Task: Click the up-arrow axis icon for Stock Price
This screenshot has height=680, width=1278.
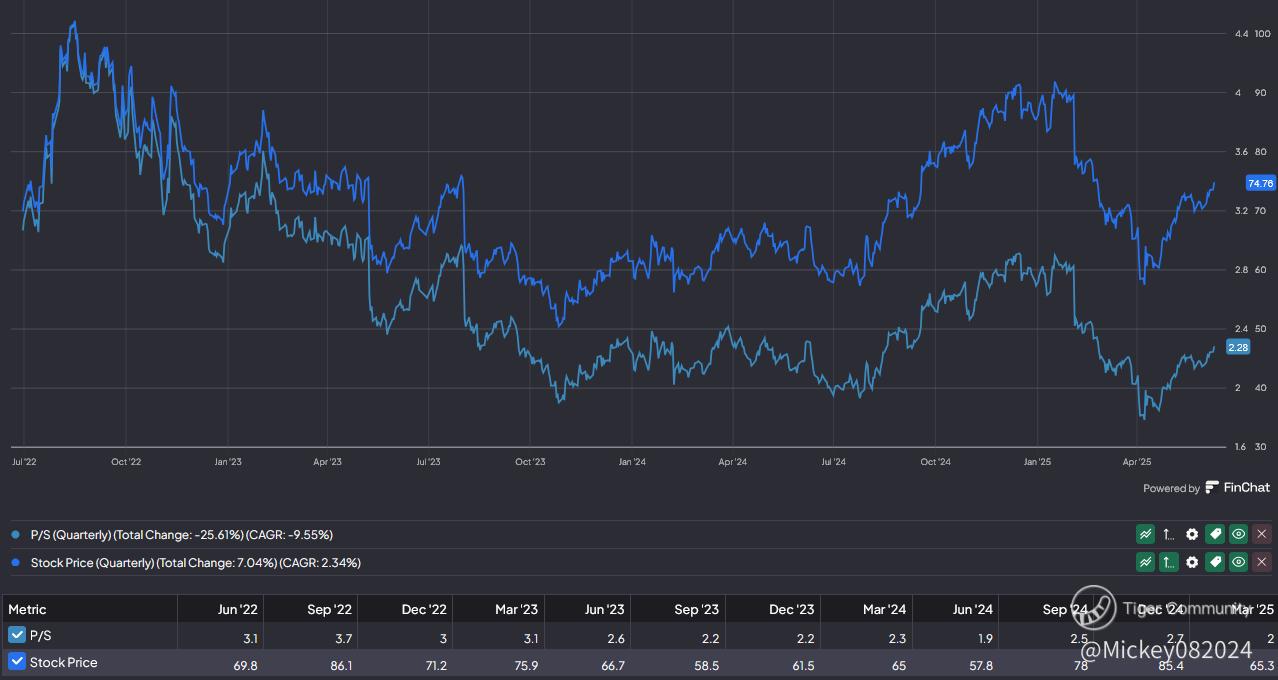Action: 1168,563
